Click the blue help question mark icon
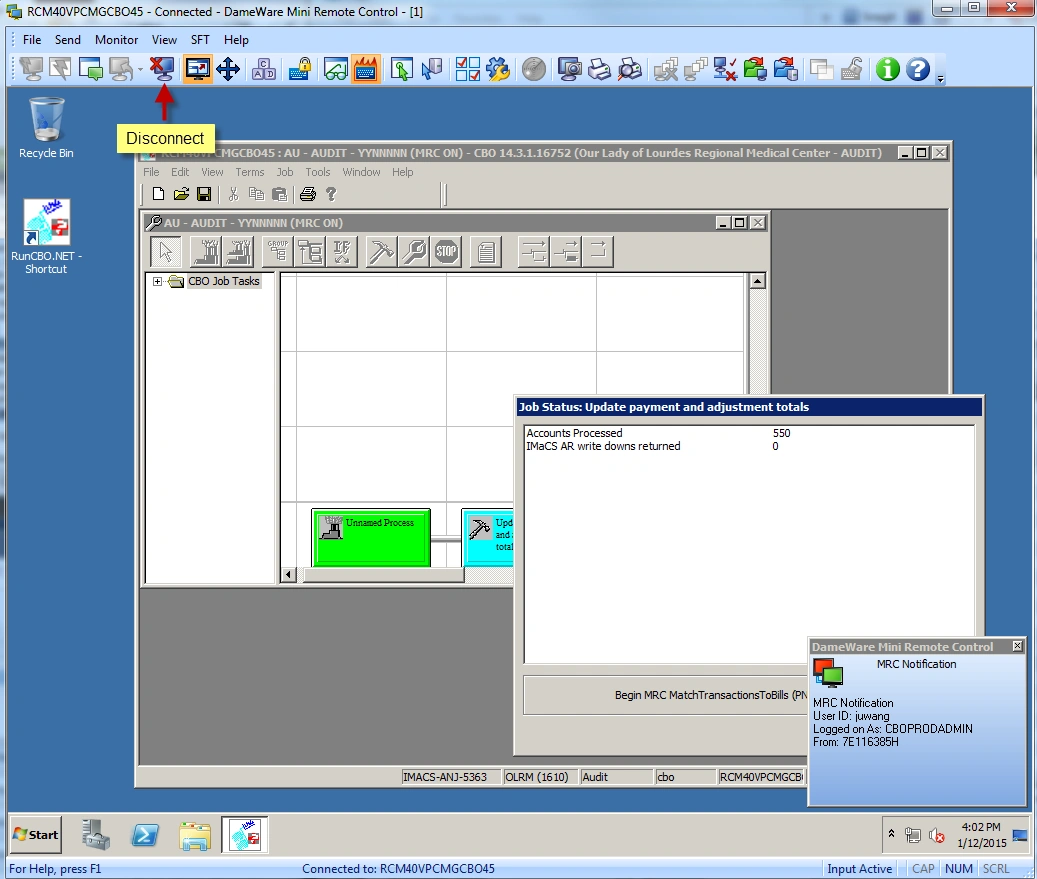The height and width of the screenshot is (879, 1037). click(917, 69)
